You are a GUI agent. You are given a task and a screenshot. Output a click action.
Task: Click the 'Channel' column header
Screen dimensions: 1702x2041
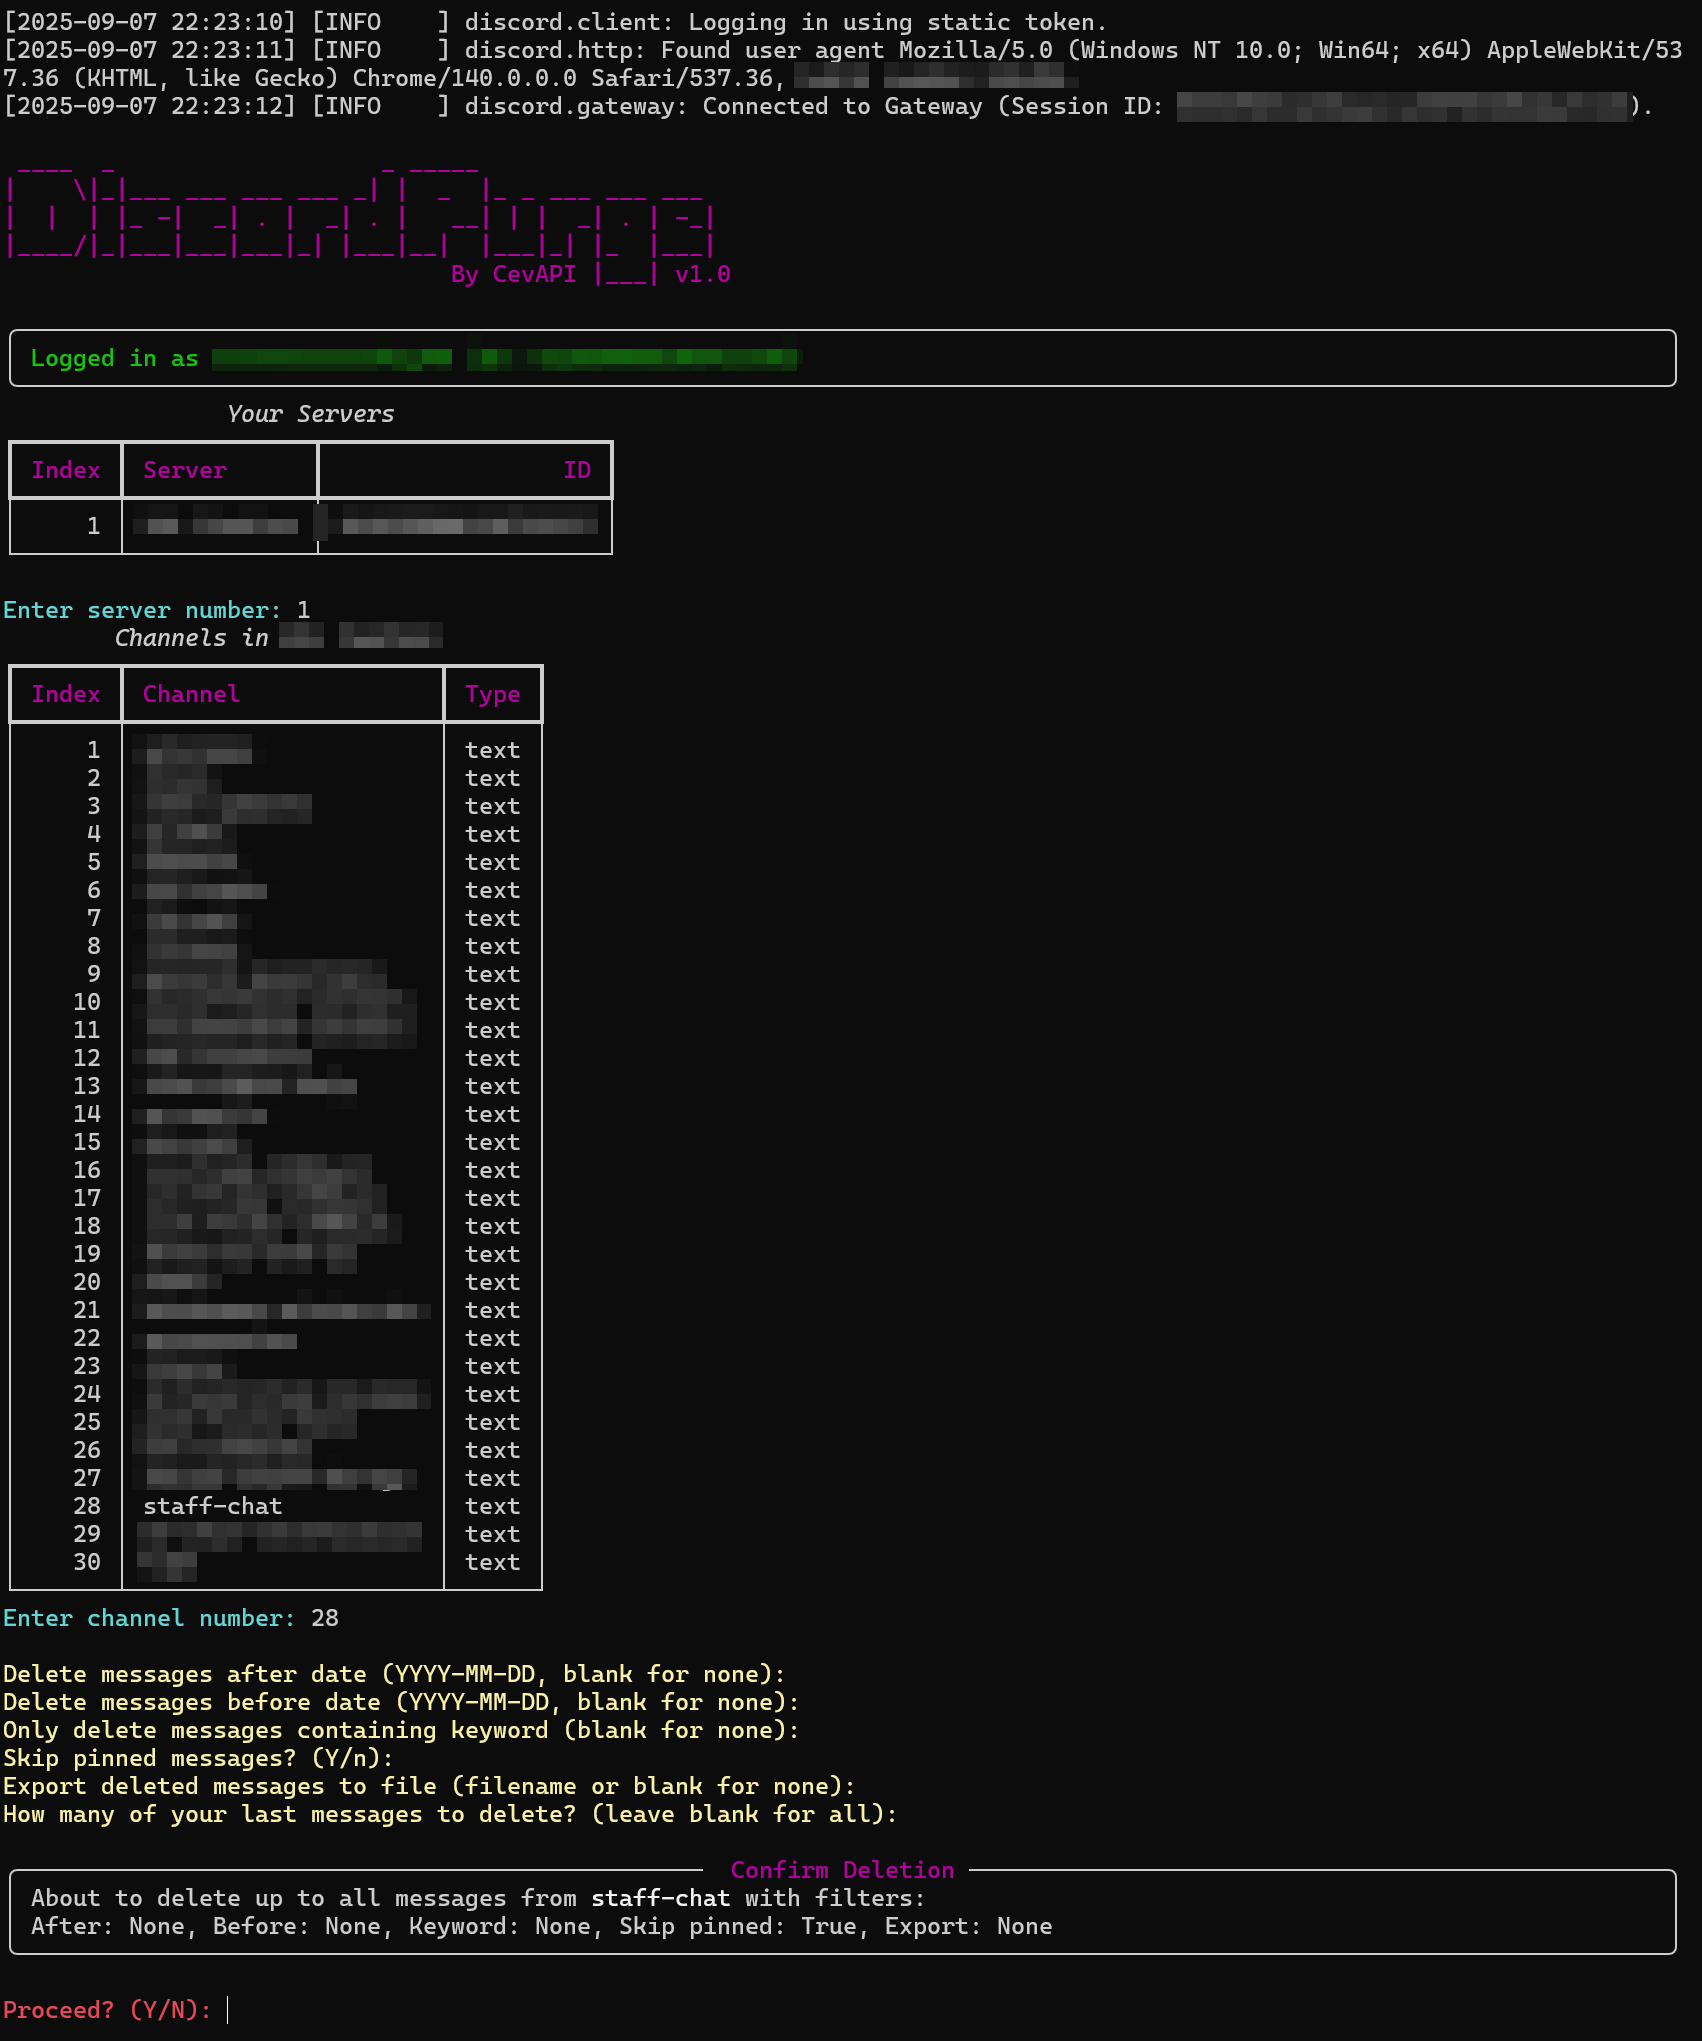[191, 694]
